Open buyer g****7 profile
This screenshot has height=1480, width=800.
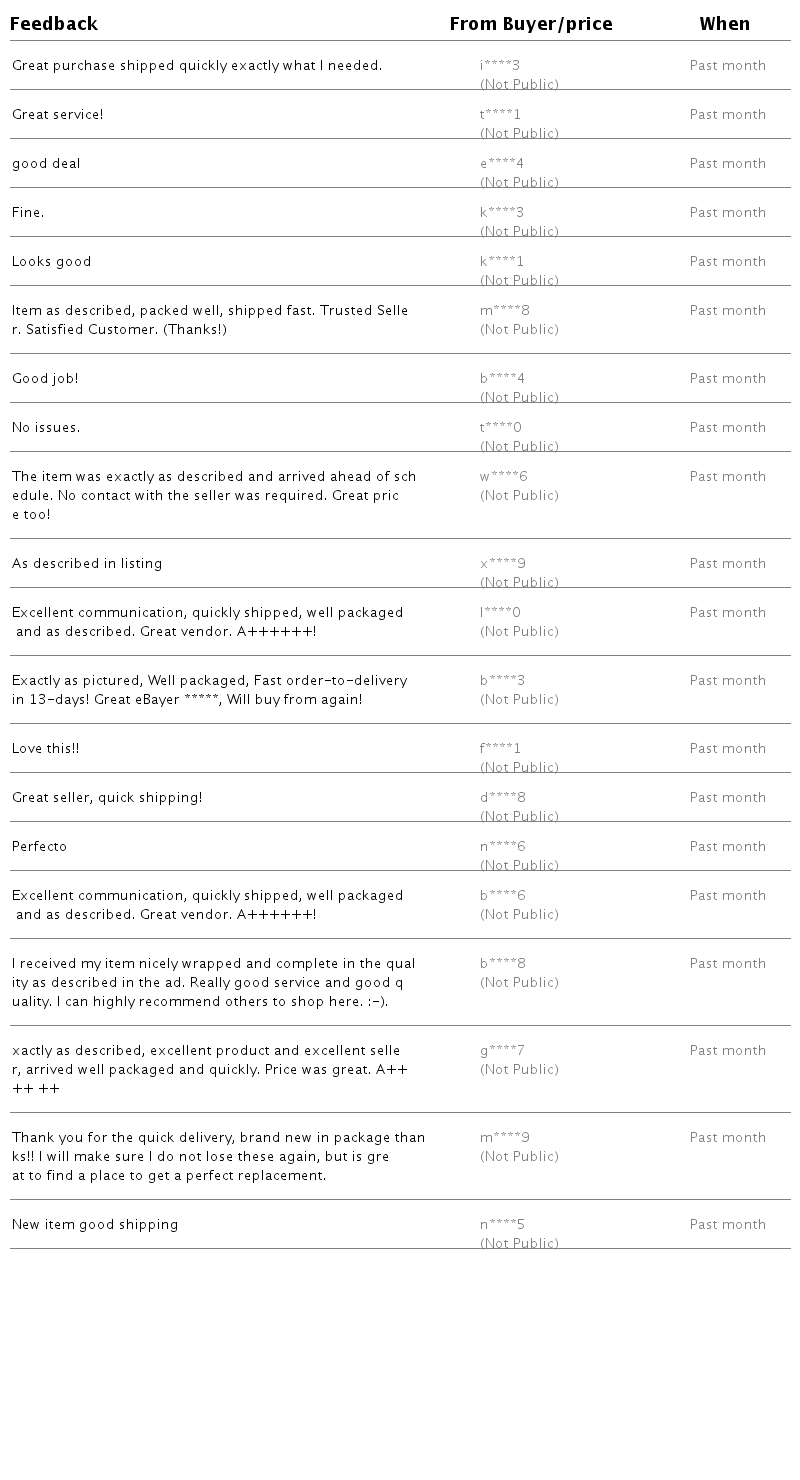(502, 1051)
